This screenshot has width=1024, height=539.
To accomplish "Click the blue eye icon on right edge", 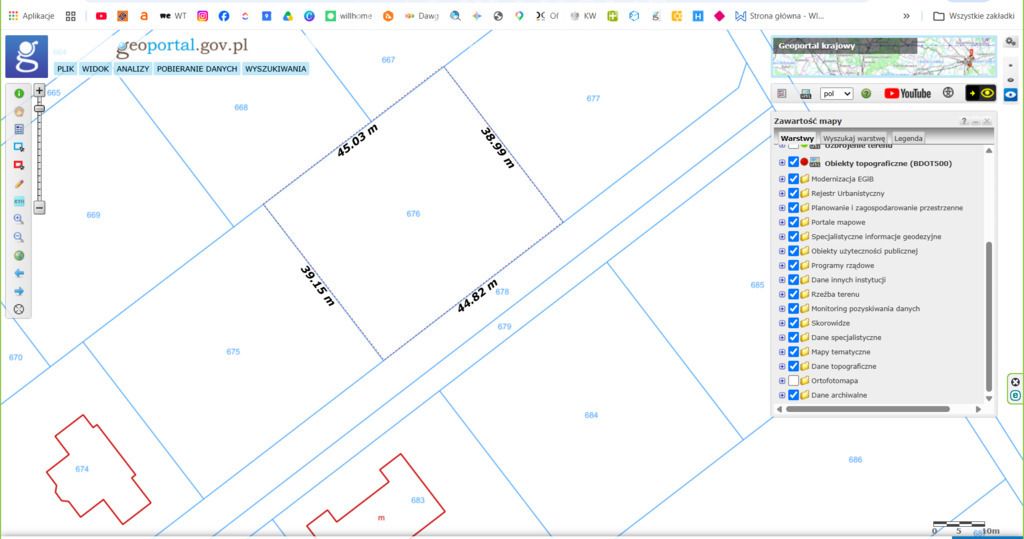I will [x=1010, y=95].
